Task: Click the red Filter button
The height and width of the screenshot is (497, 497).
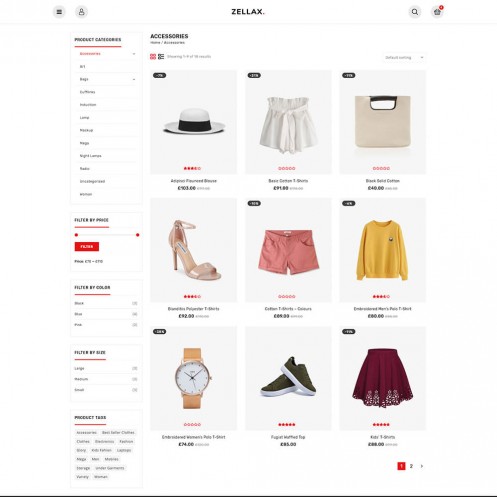Action: [x=87, y=246]
